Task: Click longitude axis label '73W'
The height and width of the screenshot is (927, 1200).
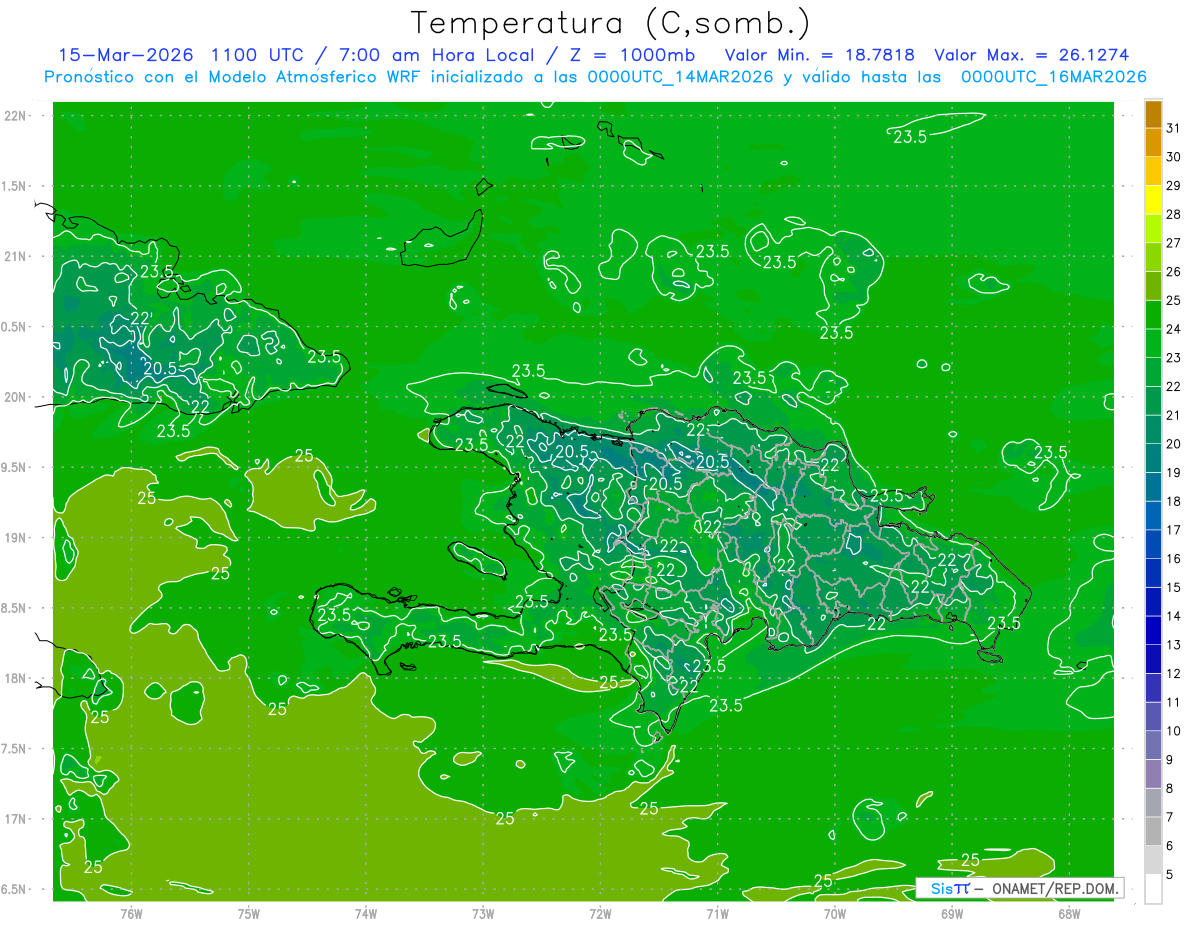Action: point(483,914)
